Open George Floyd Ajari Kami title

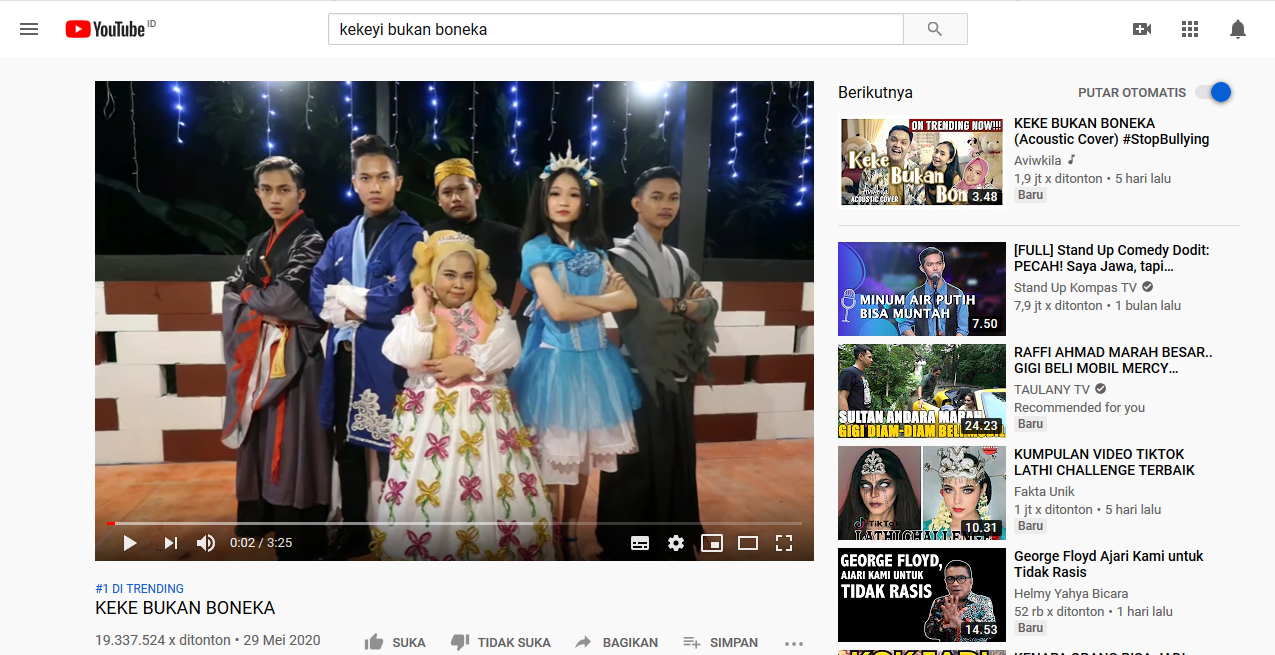pyautogui.click(x=1109, y=564)
